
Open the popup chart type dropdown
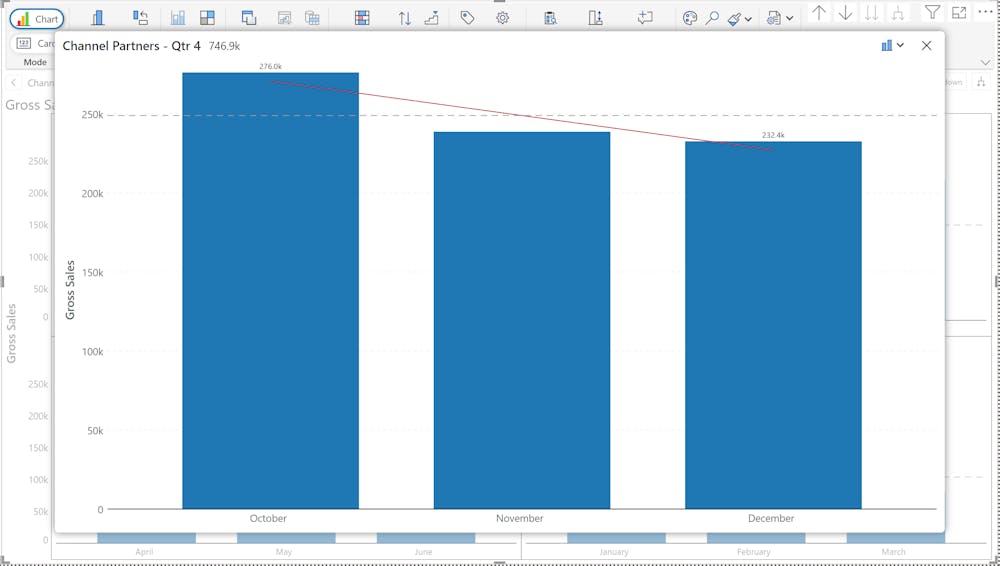[x=892, y=45]
